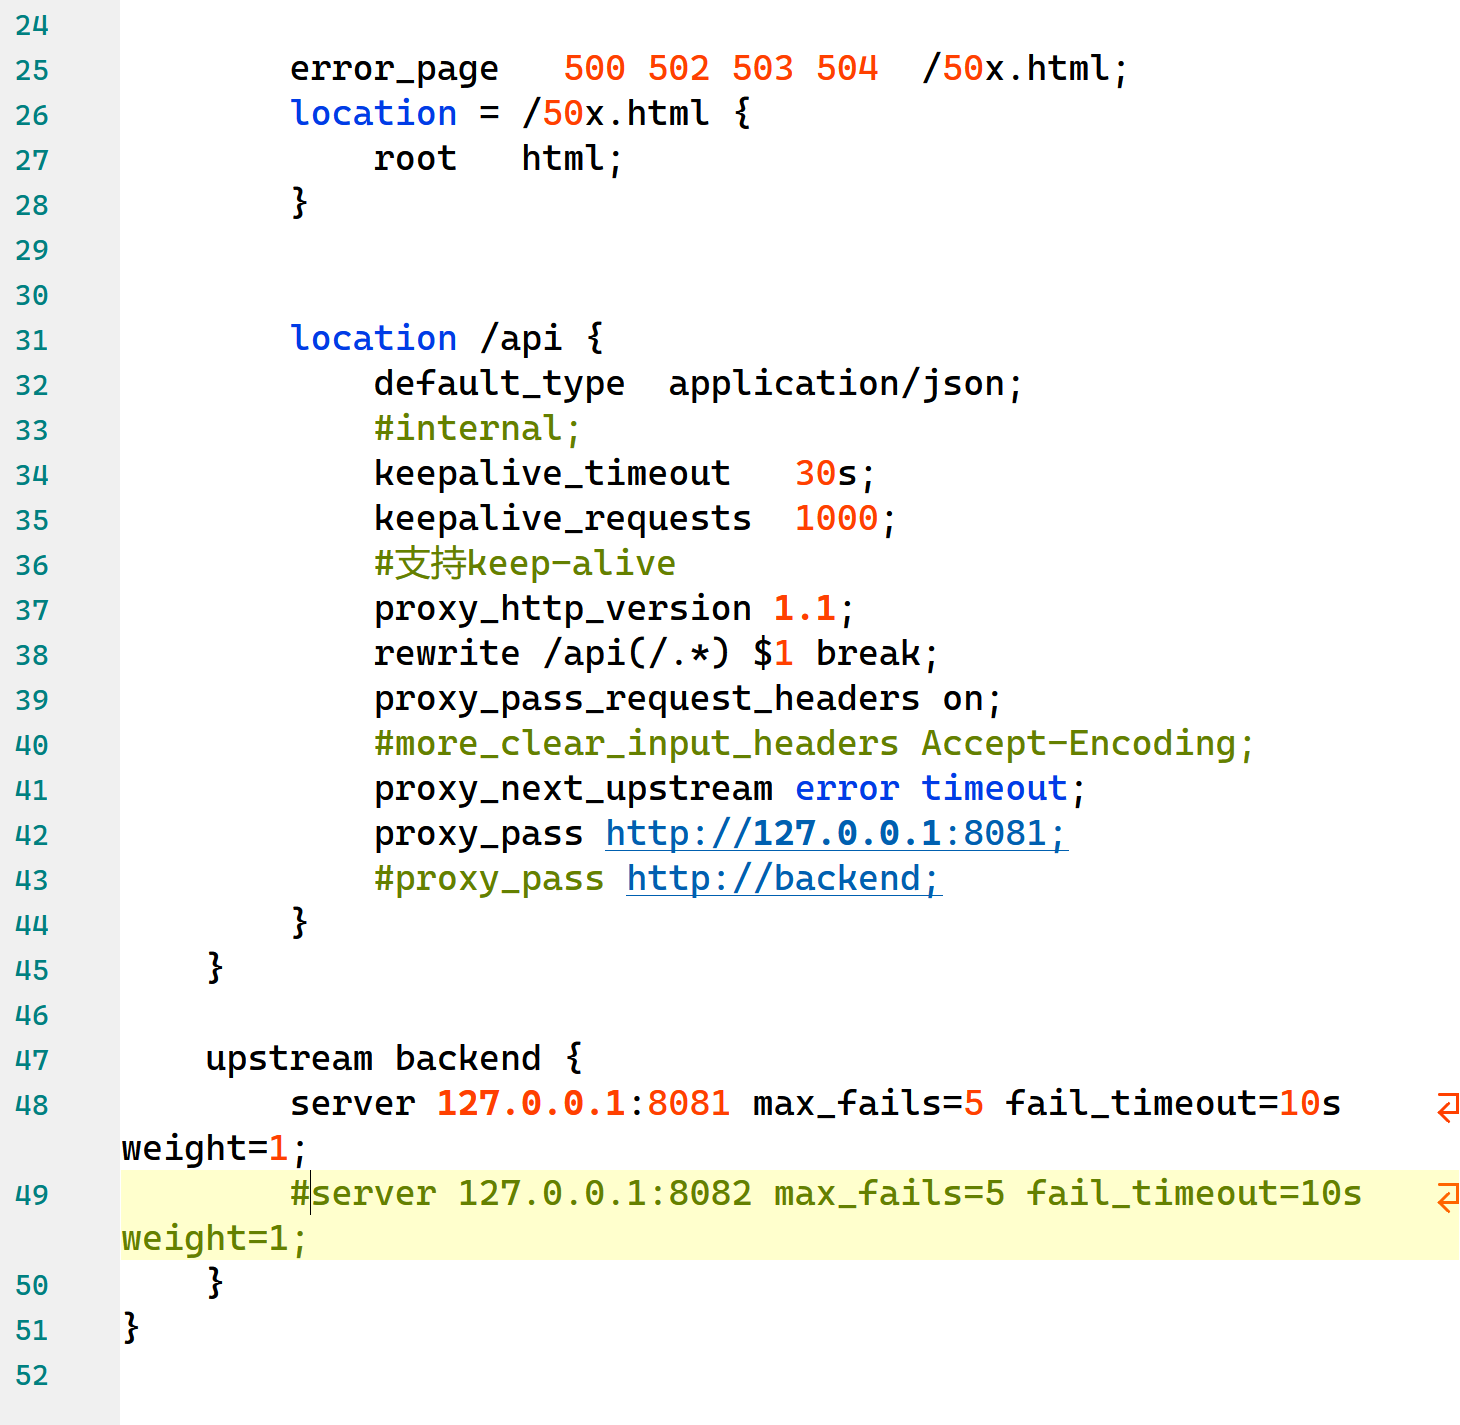Click the keepalive_timeout directive
Image resolution: width=1460 pixels, height=1425 pixels.
pyautogui.click(x=552, y=473)
